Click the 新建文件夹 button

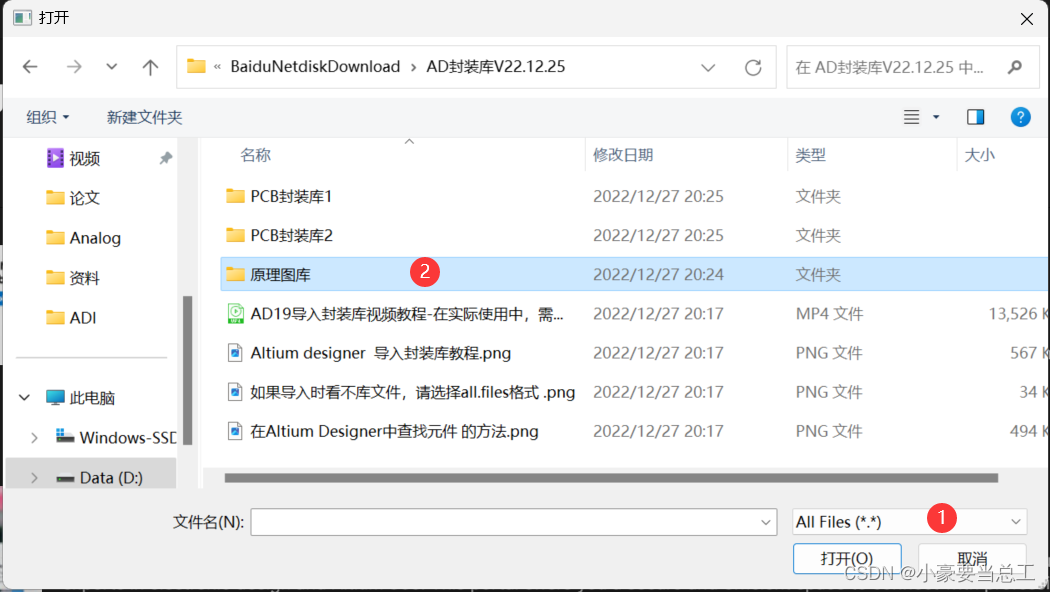click(144, 117)
